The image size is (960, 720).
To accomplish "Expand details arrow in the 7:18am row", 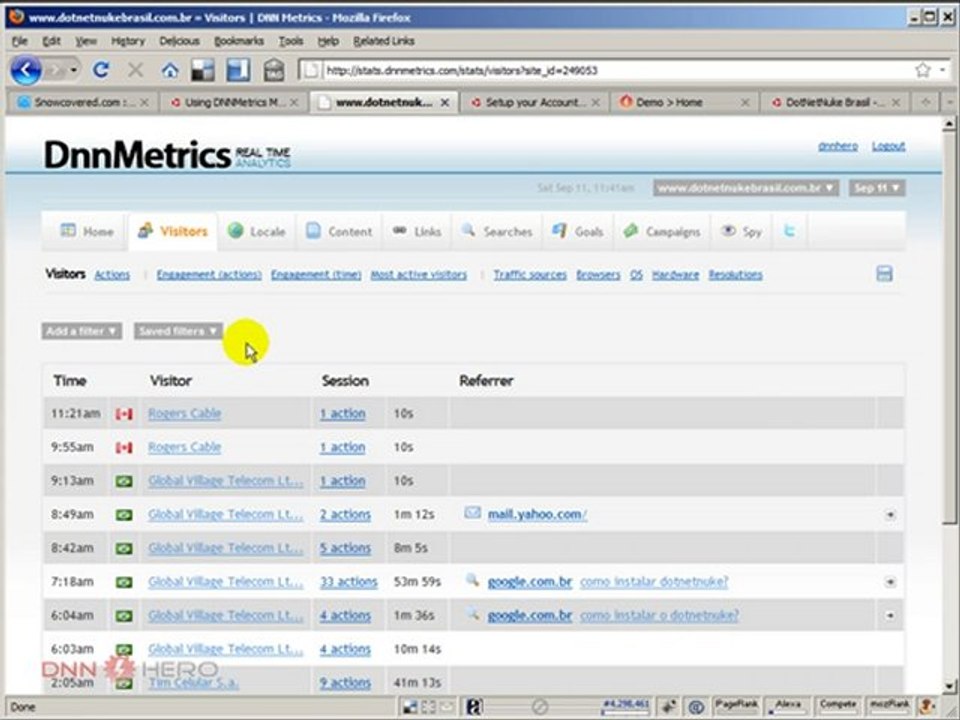I will (x=890, y=582).
